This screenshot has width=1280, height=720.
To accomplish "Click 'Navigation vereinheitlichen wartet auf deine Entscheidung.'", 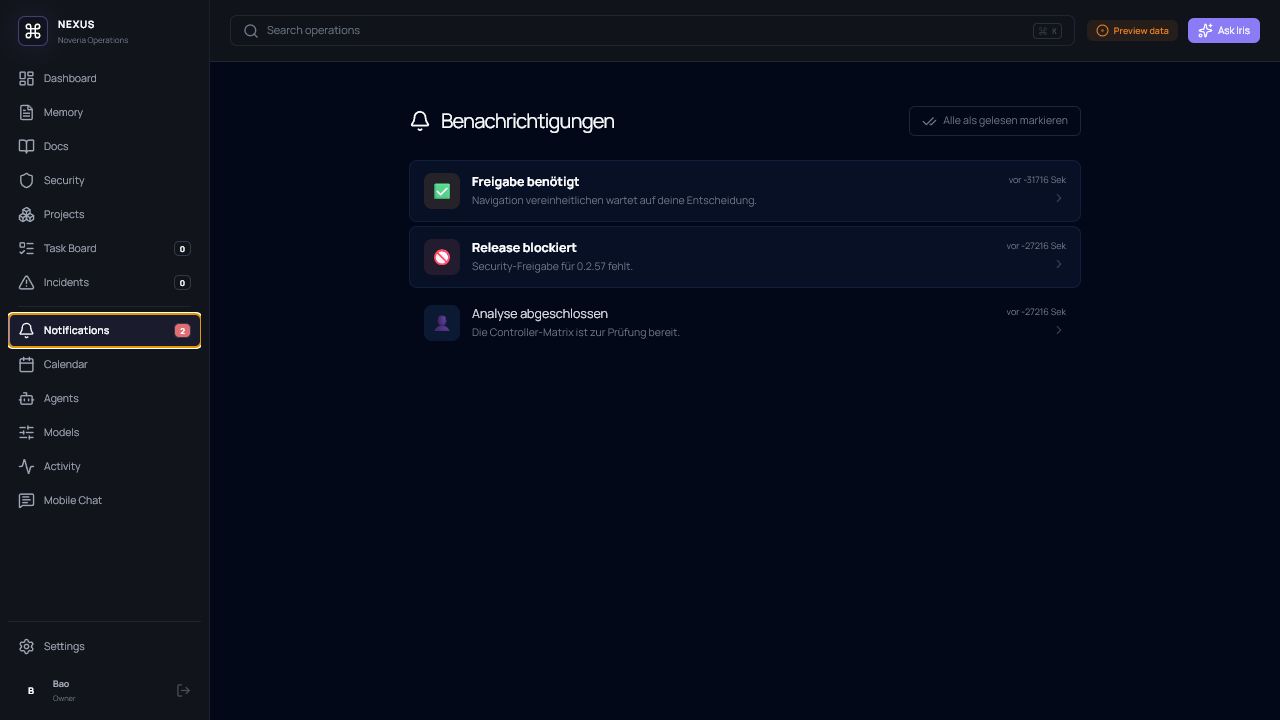I will pos(614,200).
